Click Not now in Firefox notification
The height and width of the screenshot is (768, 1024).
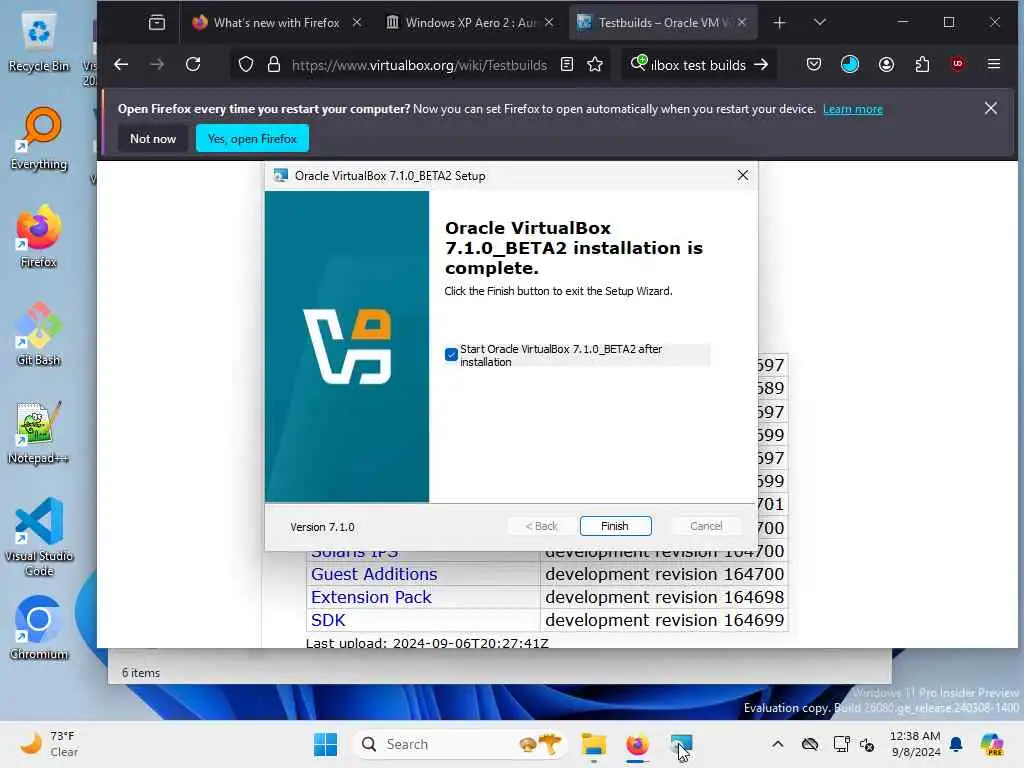point(153,138)
